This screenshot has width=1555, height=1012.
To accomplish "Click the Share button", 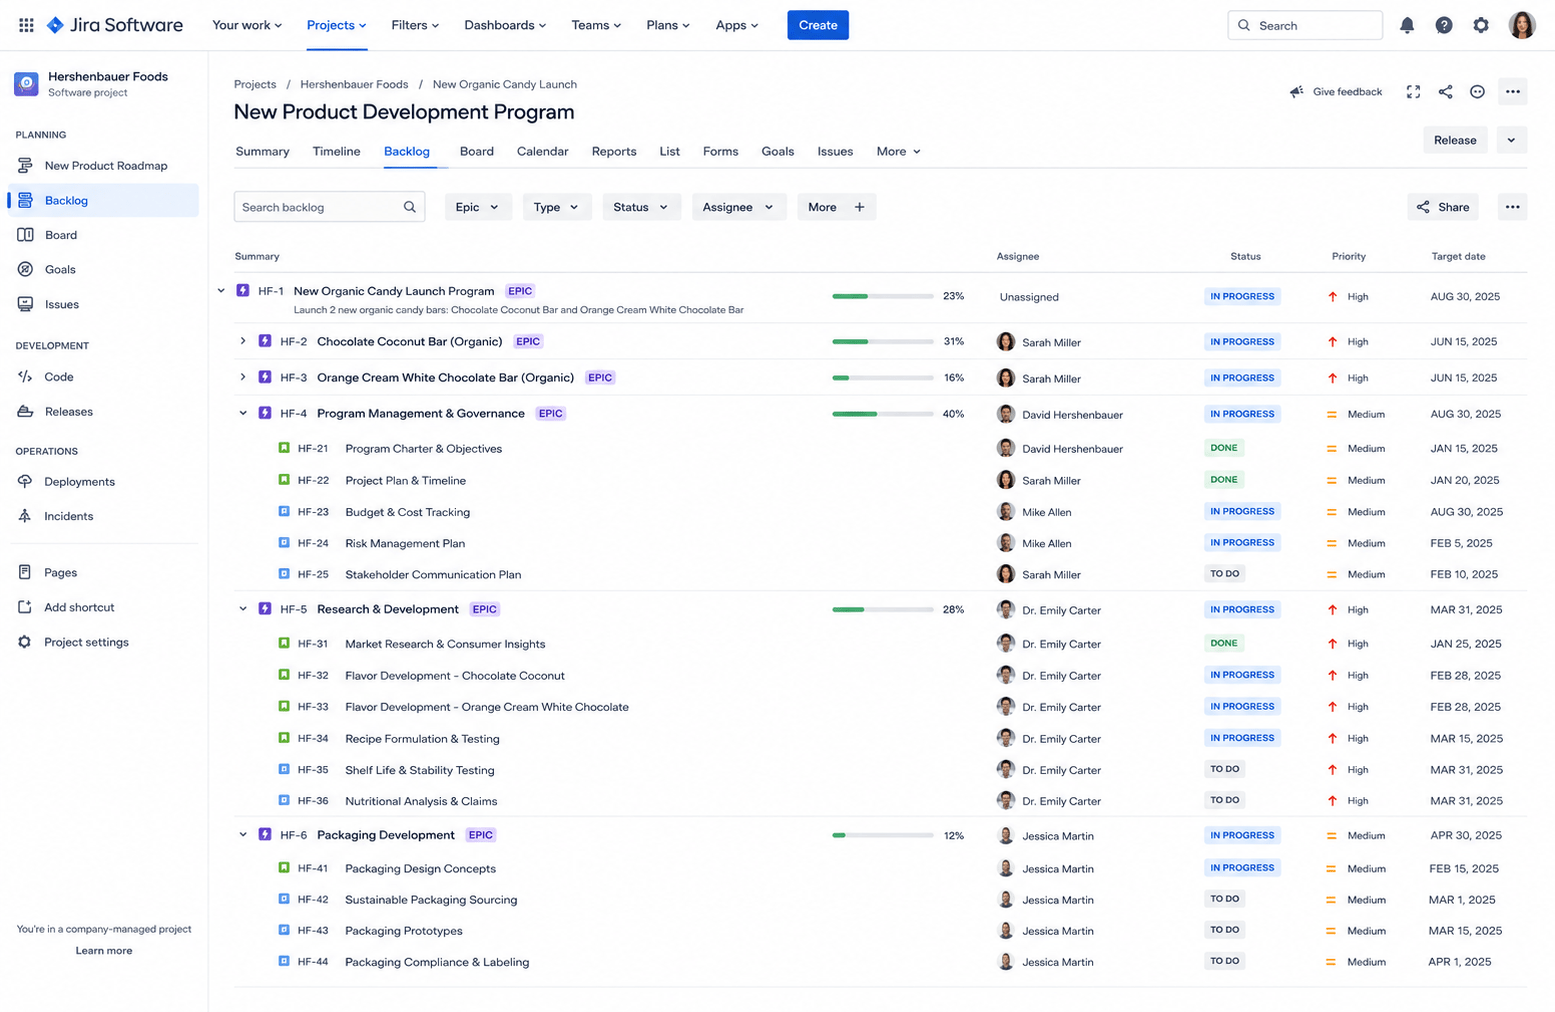I will click(1443, 207).
